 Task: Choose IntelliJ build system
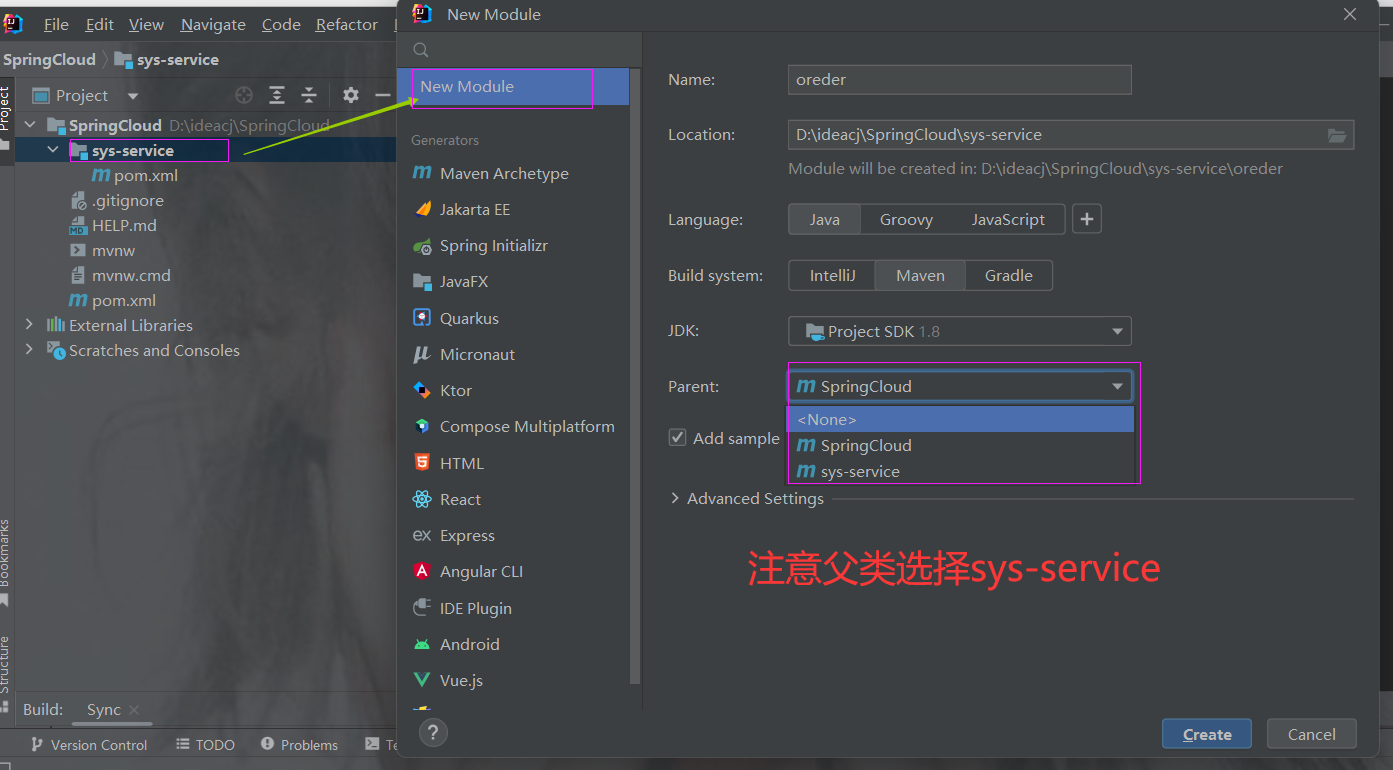(832, 275)
